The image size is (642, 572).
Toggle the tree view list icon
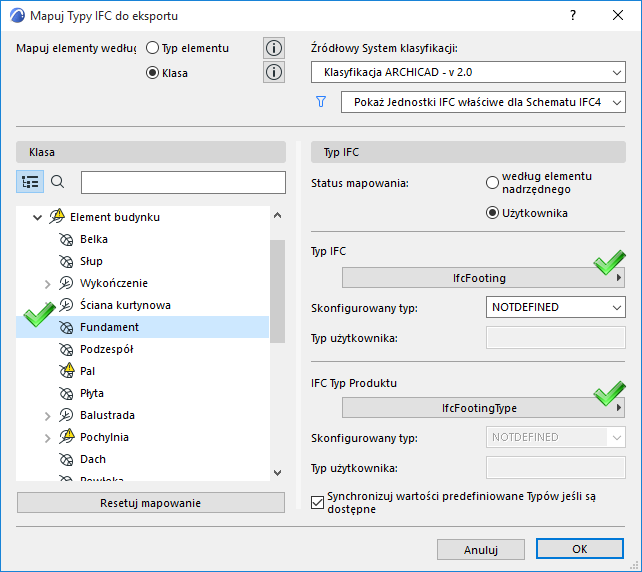(30, 181)
